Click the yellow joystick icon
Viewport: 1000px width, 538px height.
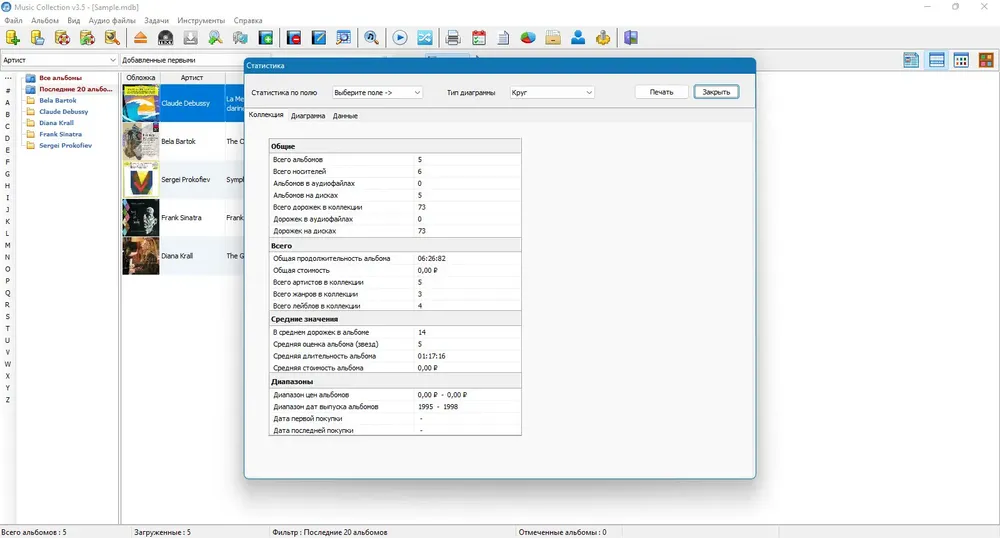point(603,38)
